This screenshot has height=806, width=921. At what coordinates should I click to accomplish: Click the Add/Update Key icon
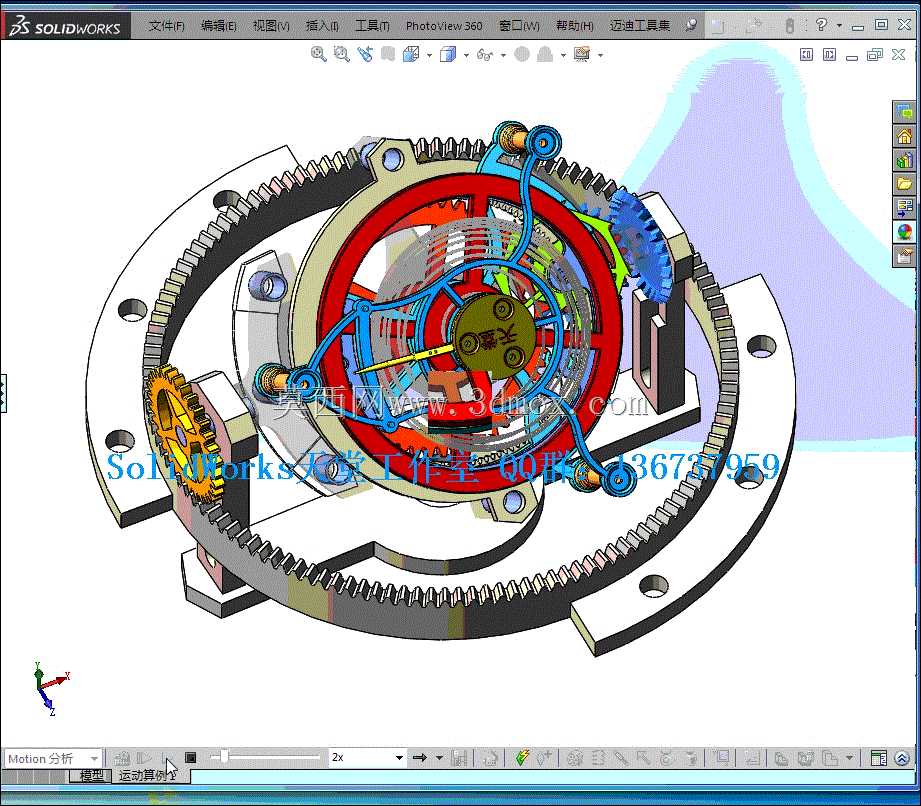[x=544, y=758]
